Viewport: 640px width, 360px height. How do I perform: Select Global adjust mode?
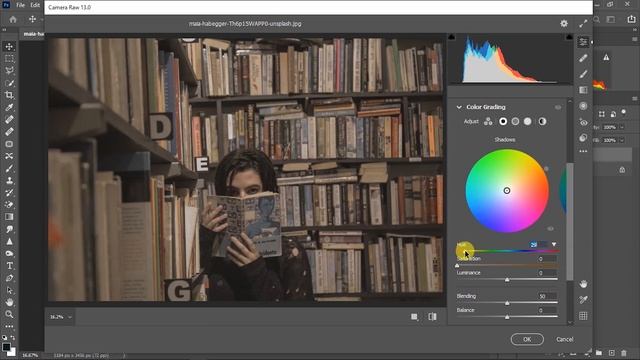click(542, 121)
